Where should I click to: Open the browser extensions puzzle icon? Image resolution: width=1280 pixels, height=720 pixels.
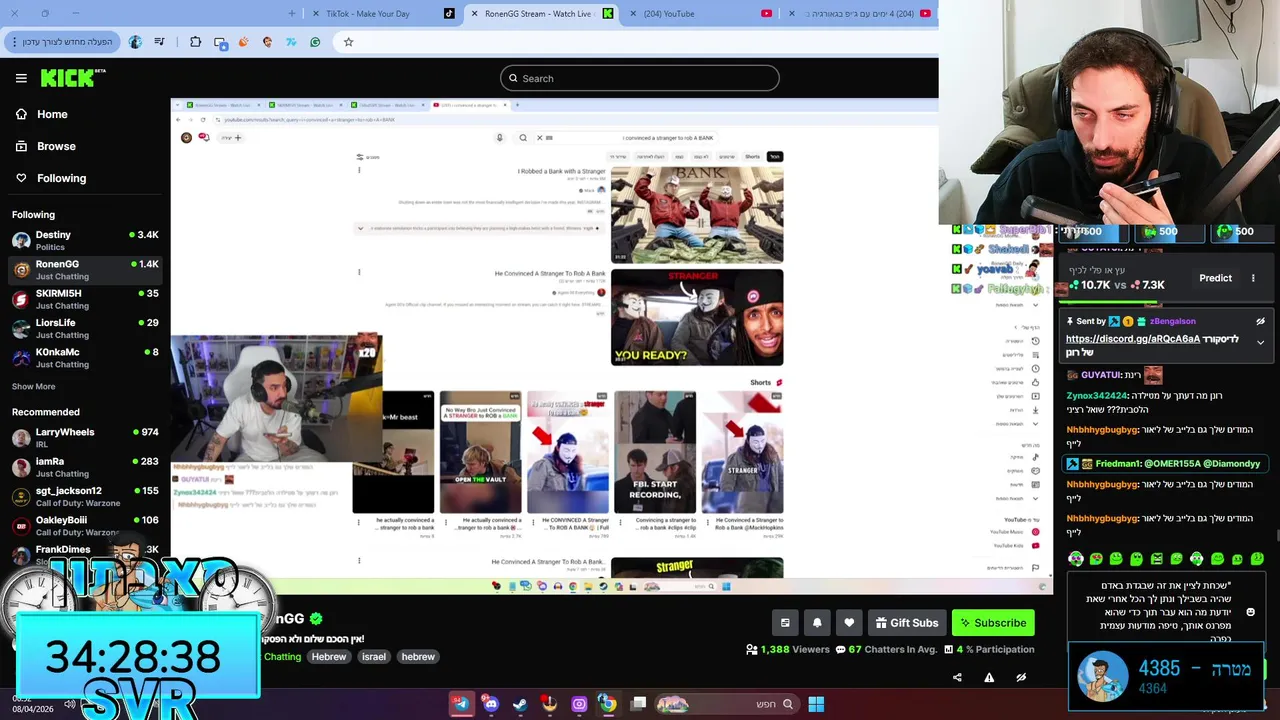[195, 42]
